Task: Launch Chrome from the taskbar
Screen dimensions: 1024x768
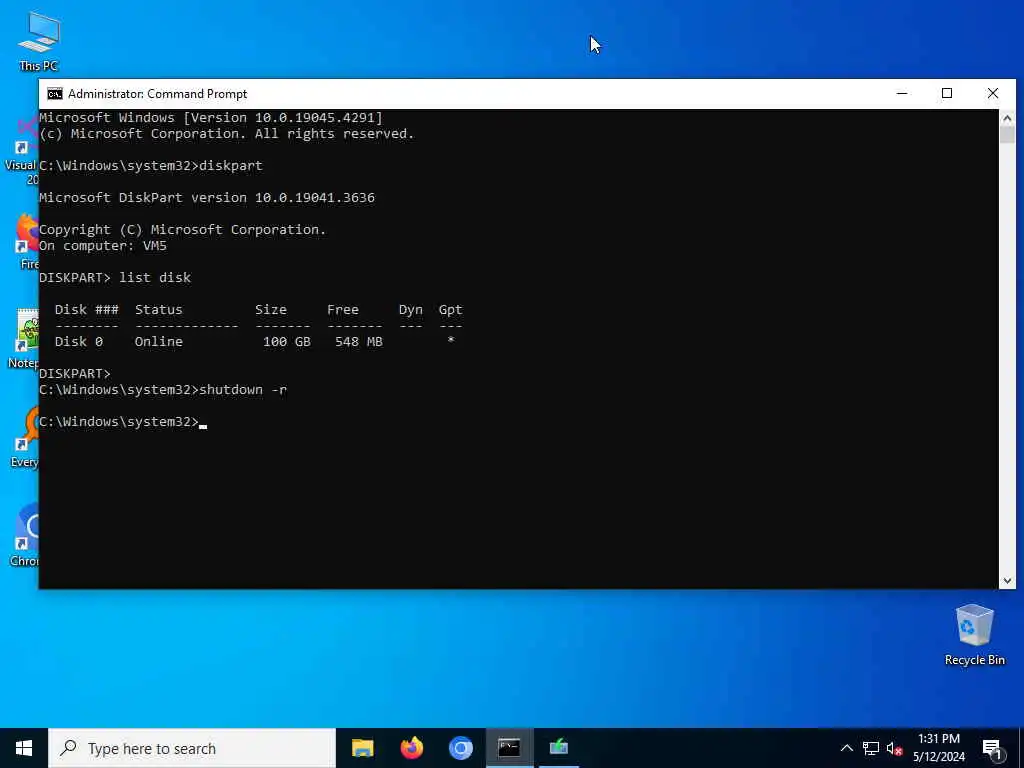Action: click(x=460, y=748)
